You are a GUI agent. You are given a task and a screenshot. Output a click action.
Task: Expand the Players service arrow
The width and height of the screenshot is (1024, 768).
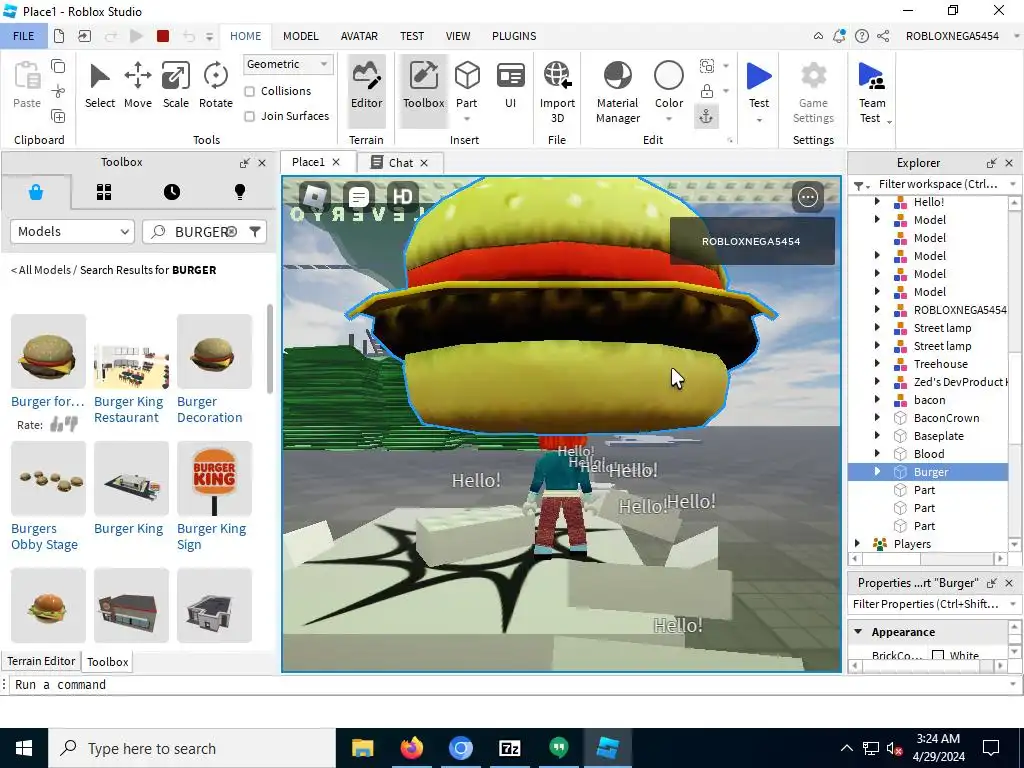pyautogui.click(x=857, y=543)
